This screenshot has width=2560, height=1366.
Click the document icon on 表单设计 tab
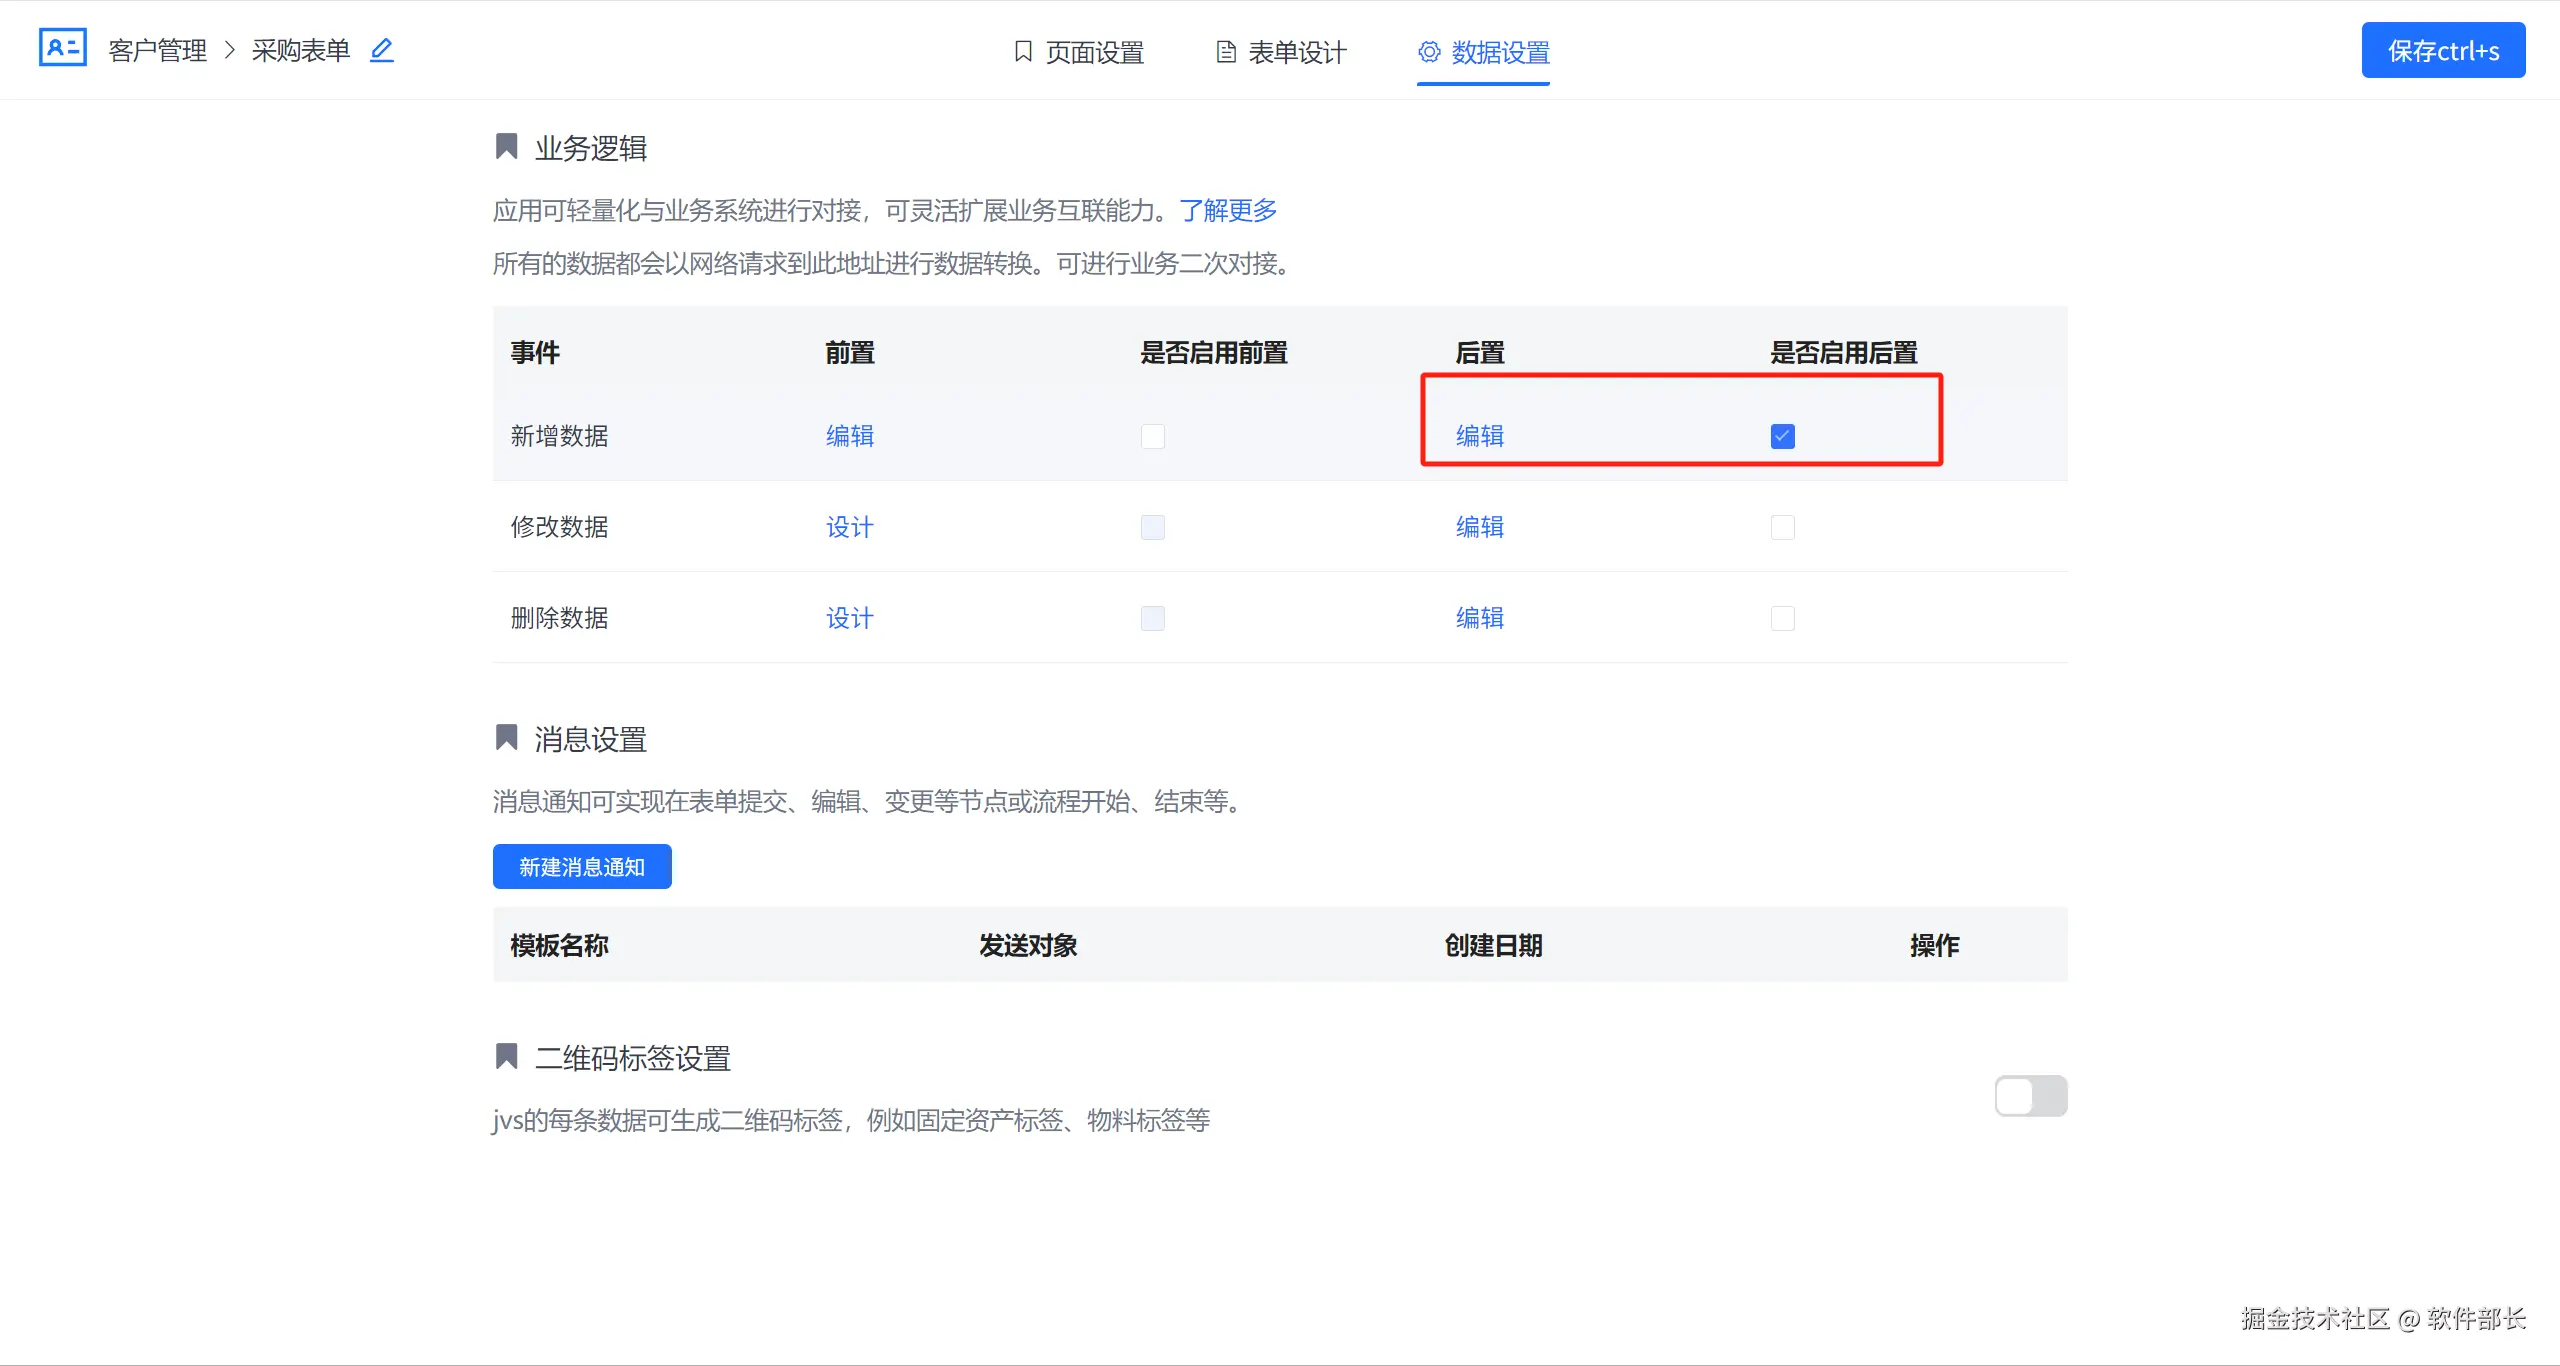coord(1226,52)
